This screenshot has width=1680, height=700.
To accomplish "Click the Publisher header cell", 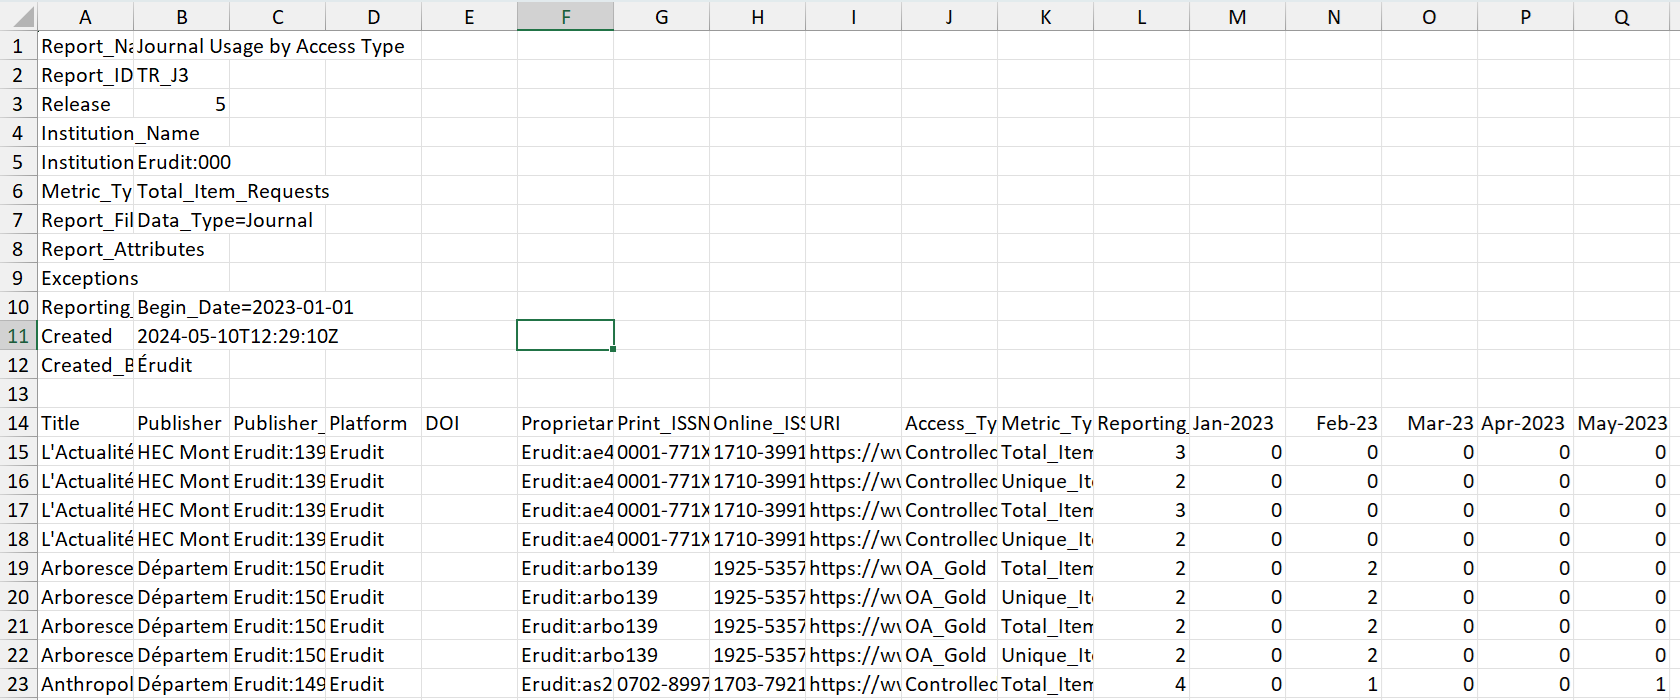I will coord(182,423).
